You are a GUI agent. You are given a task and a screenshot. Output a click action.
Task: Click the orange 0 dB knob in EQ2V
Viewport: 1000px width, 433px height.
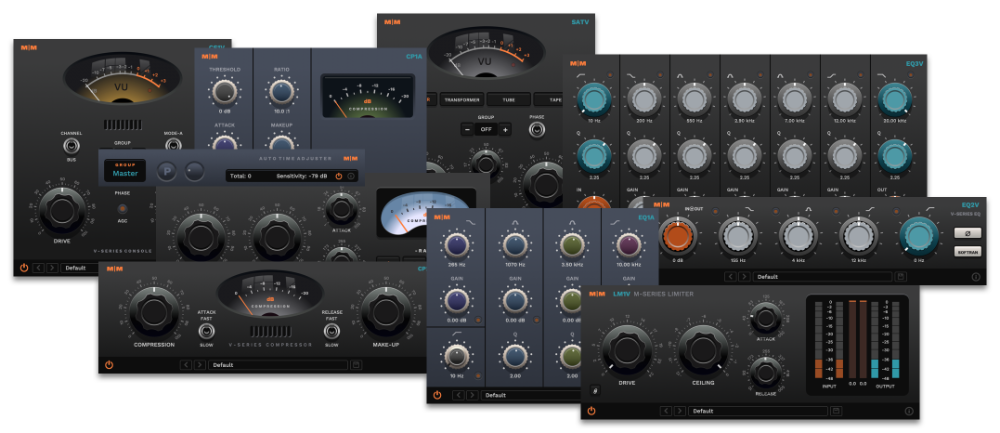pyautogui.click(x=678, y=234)
